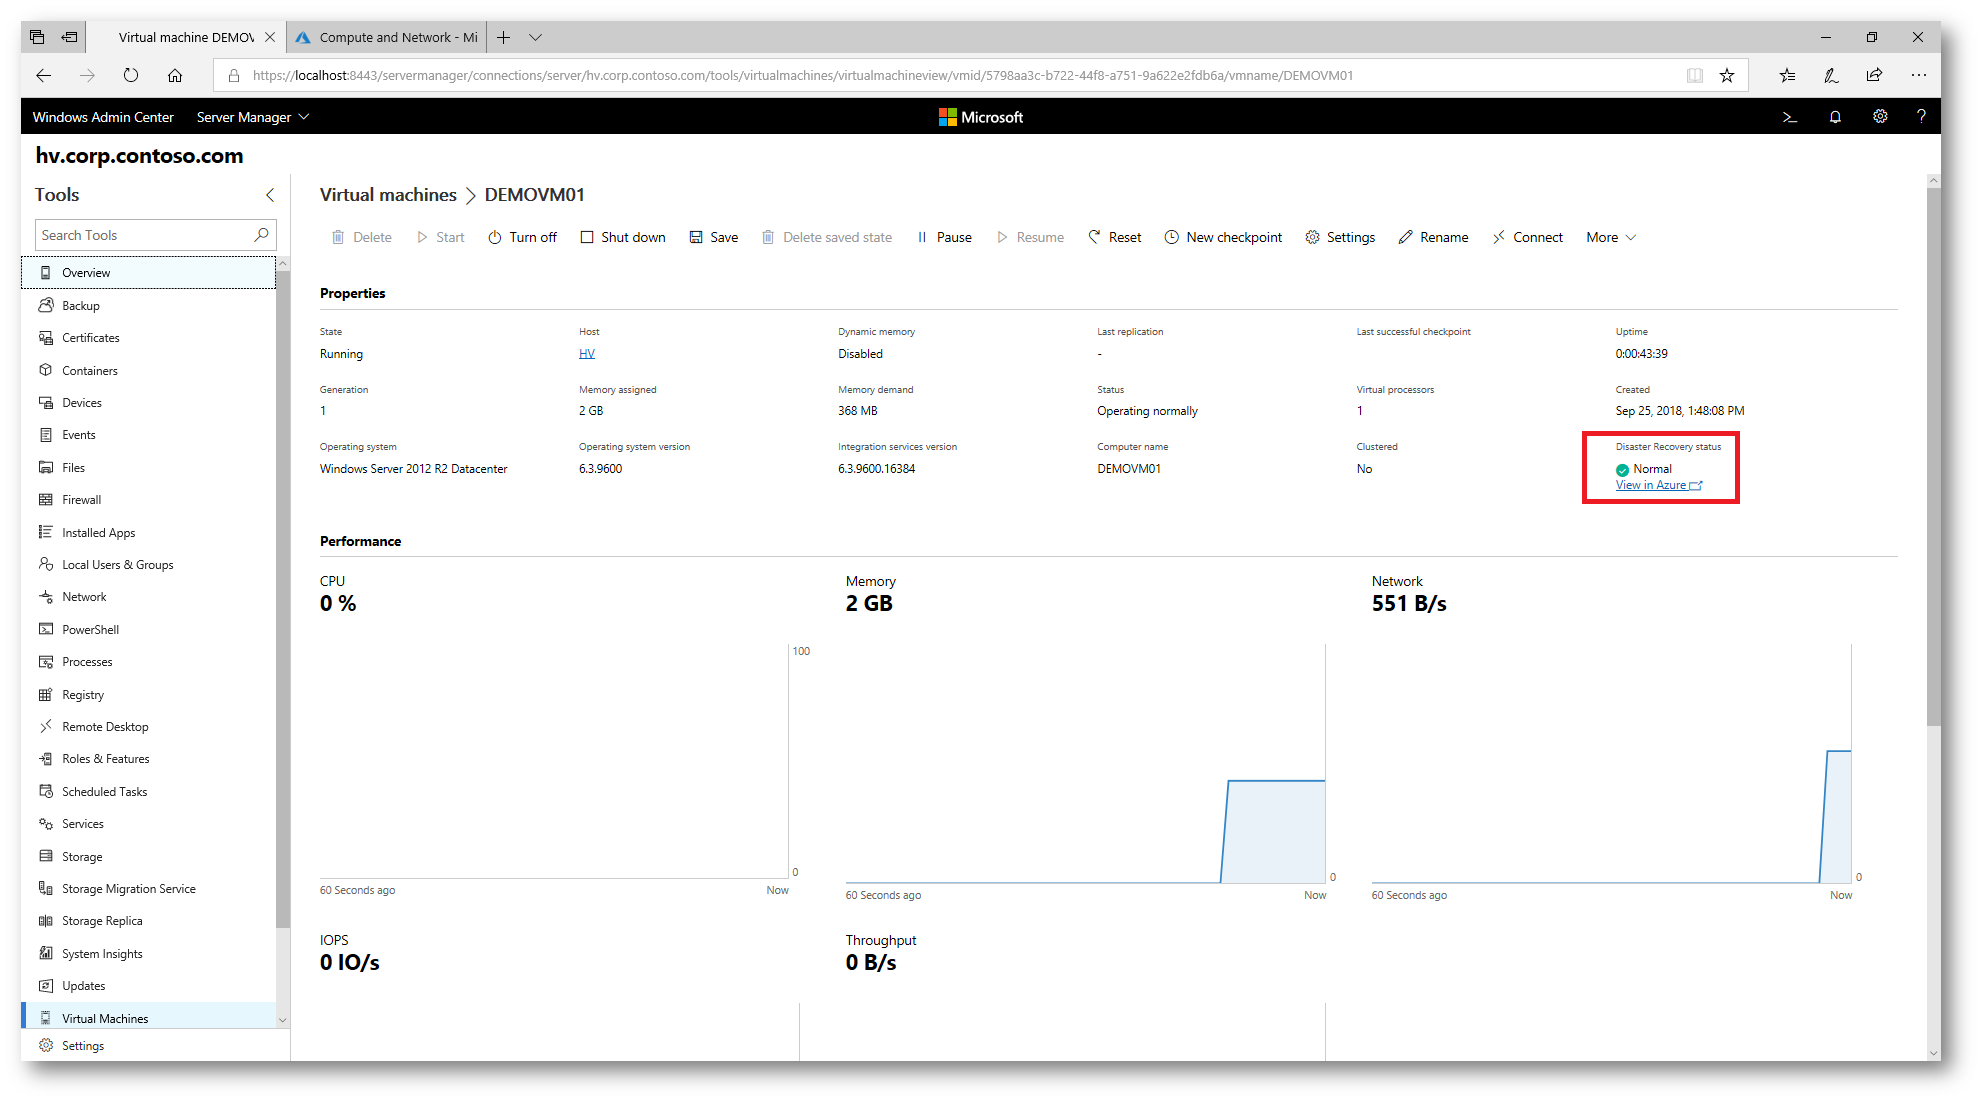Open Local Users & Groups tool
This screenshot has height=1103, width=1983.
149,565
